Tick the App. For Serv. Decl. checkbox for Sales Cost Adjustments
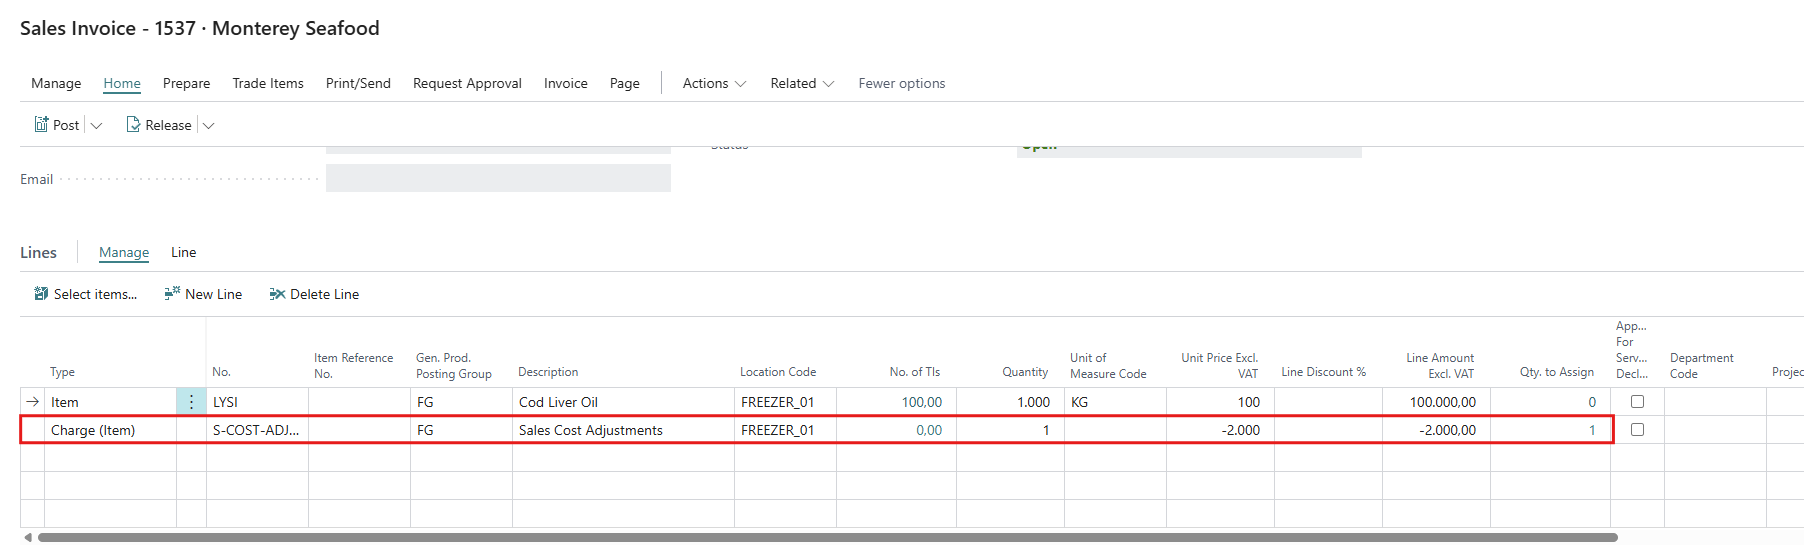 coord(1637,429)
